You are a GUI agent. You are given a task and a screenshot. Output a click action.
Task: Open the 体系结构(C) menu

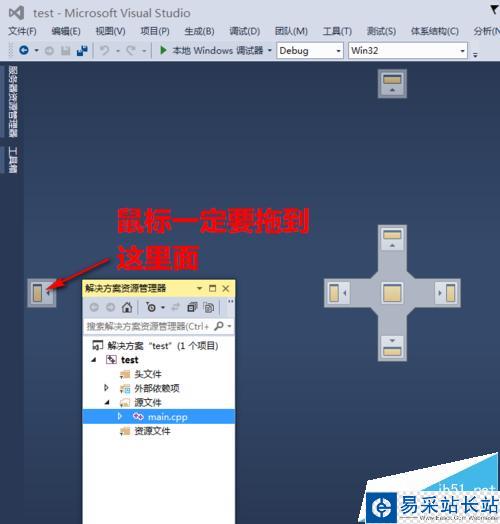pyautogui.click(x=434, y=31)
